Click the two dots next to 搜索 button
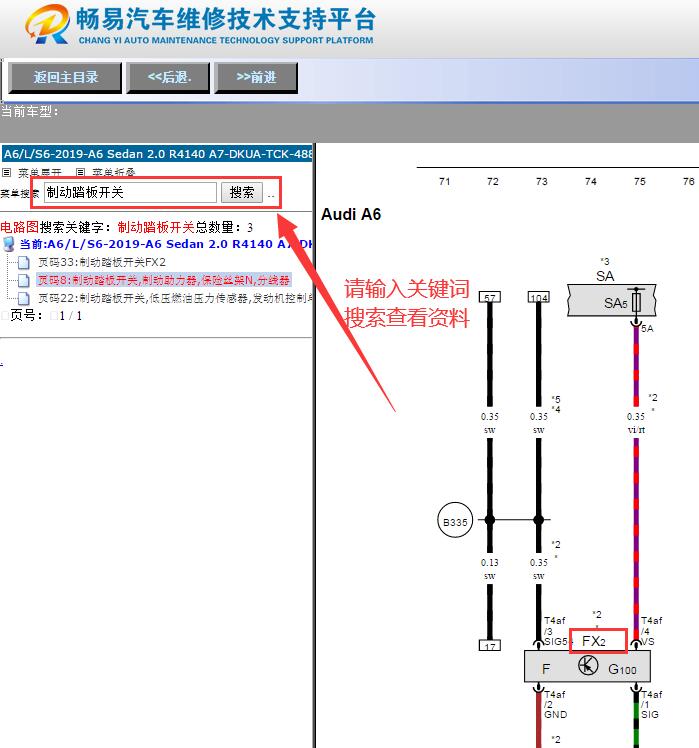This screenshot has width=699, height=748. tap(271, 196)
